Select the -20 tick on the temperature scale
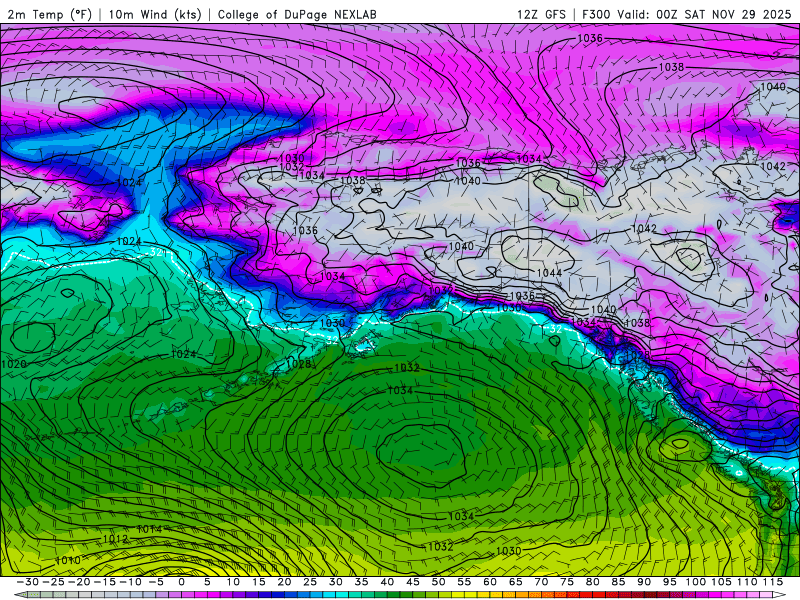This screenshot has height=600, width=800. pyautogui.click(x=79, y=582)
